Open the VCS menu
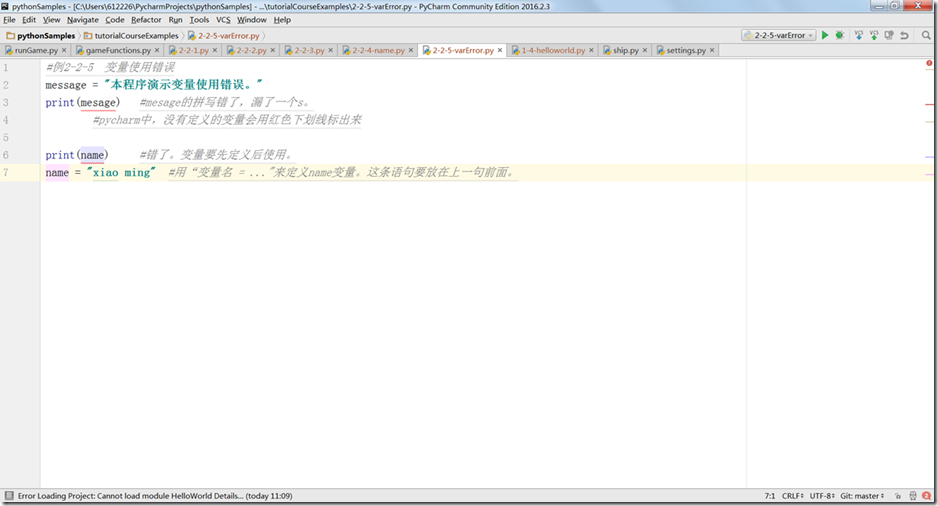Image resolution: width=938 pixels, height=506 pixels. [223, 20]
